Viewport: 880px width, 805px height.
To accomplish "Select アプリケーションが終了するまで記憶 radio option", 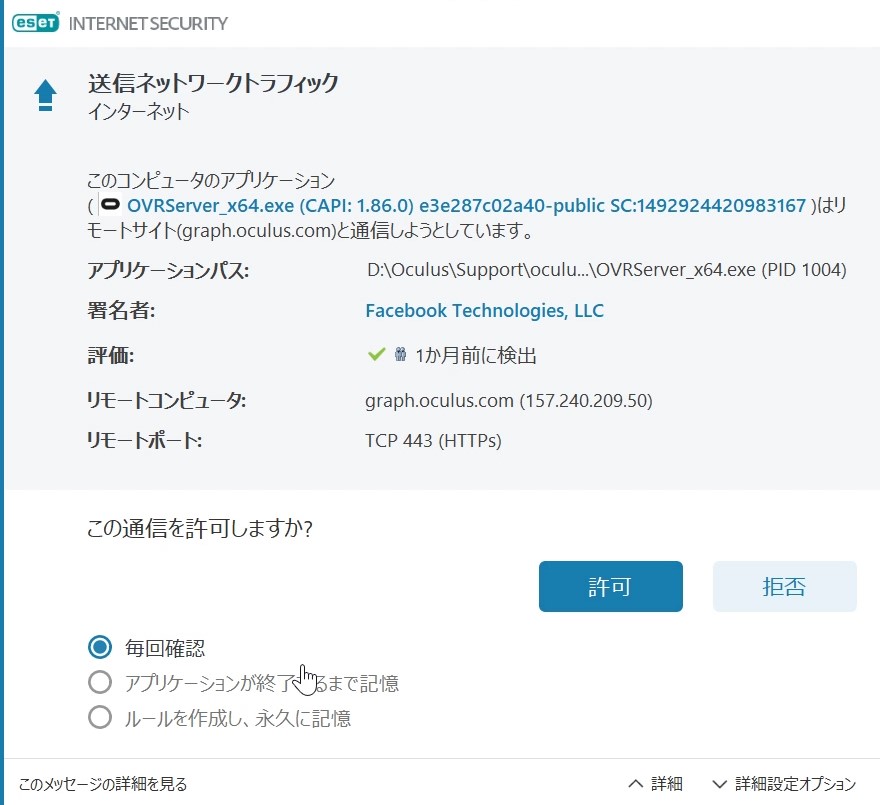I will click(100, 683).
